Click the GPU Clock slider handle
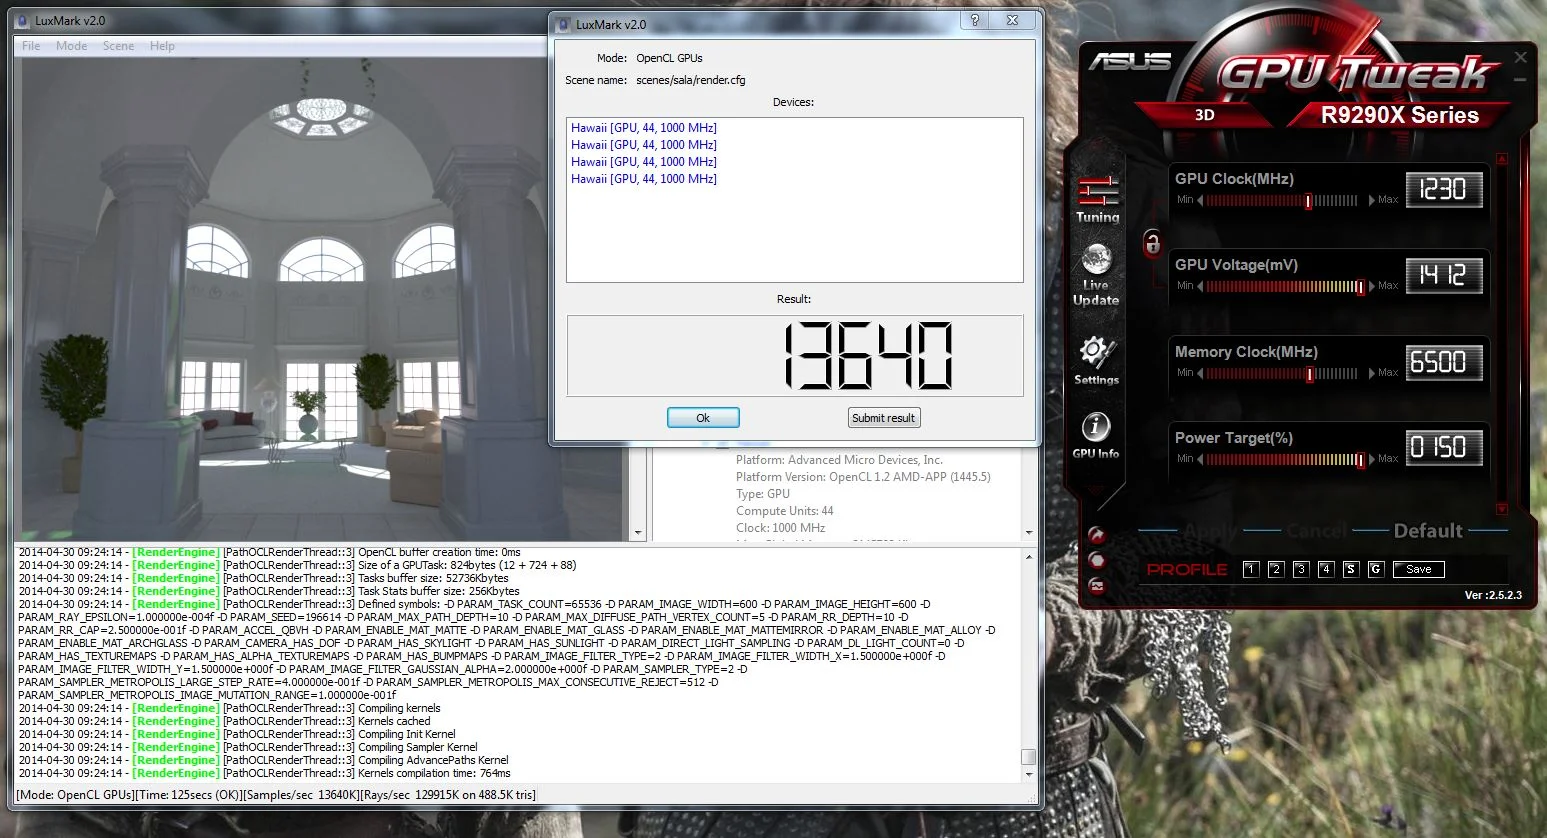Screen dimensions: 1547x838 point(1308,201)
